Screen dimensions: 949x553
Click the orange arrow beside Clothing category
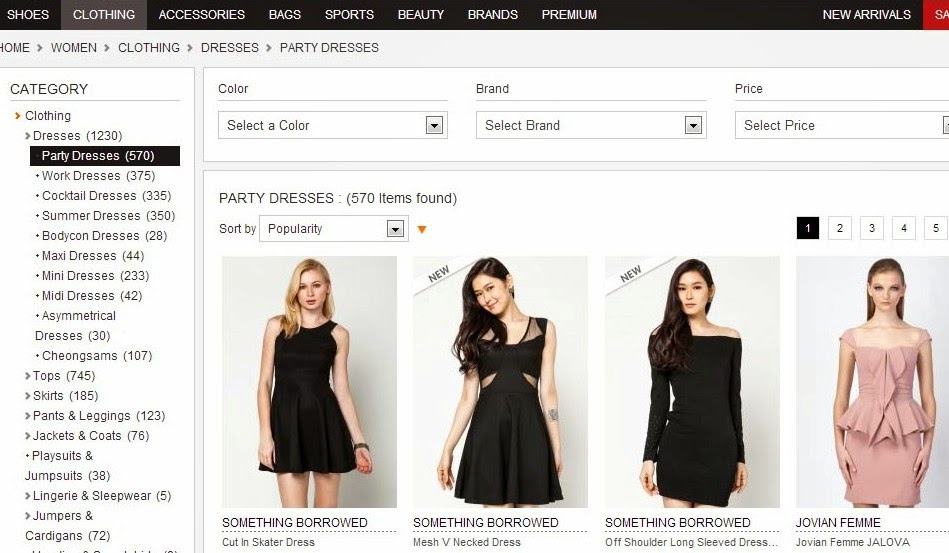[x=18, y=116]
